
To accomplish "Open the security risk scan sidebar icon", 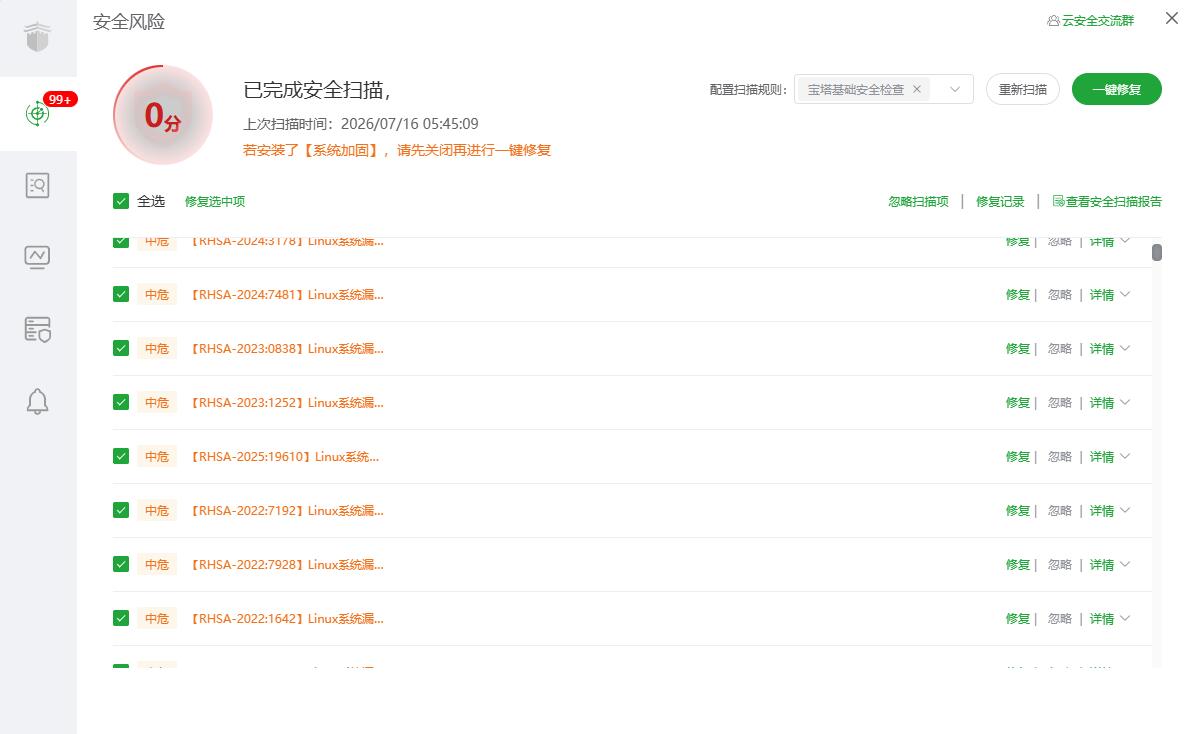I will tap(37, 114).
